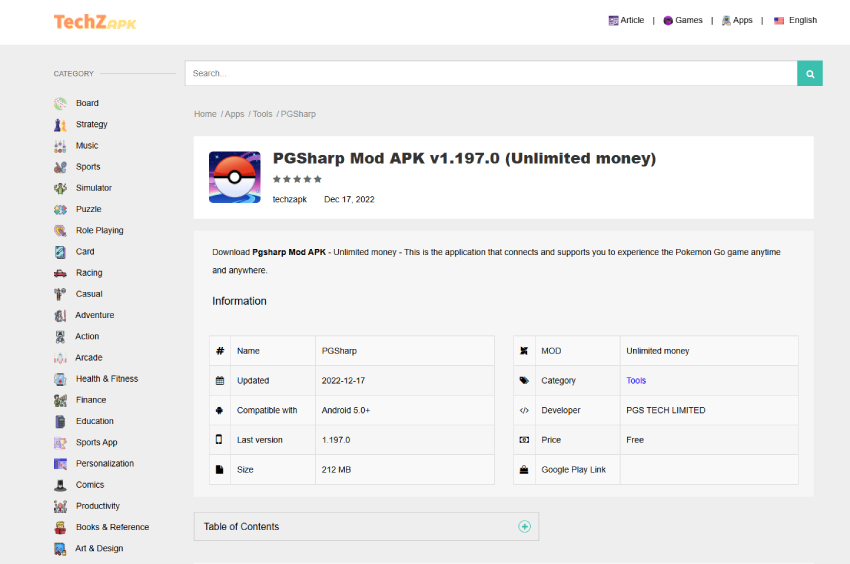Screen dimensions: 850x564
Task: Rate the app using five stars
Action: pos(297,179)
